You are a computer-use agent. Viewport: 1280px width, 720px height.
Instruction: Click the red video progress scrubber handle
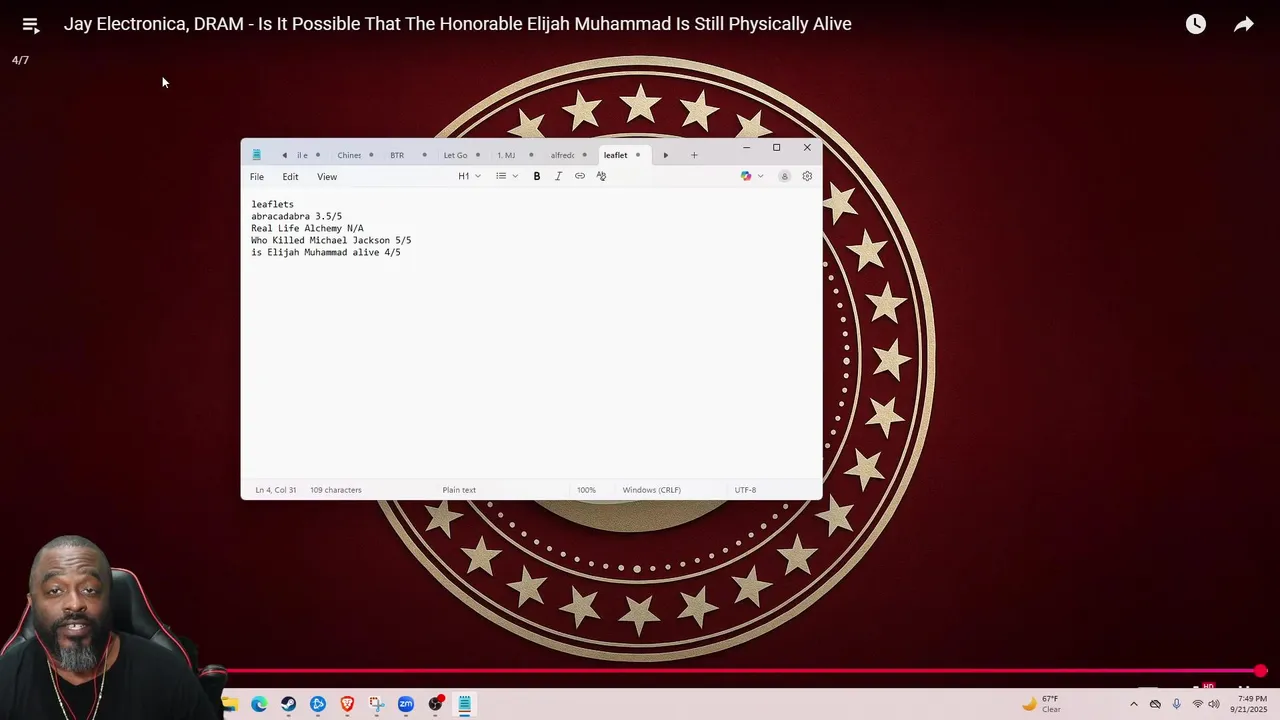(1261, 671)
